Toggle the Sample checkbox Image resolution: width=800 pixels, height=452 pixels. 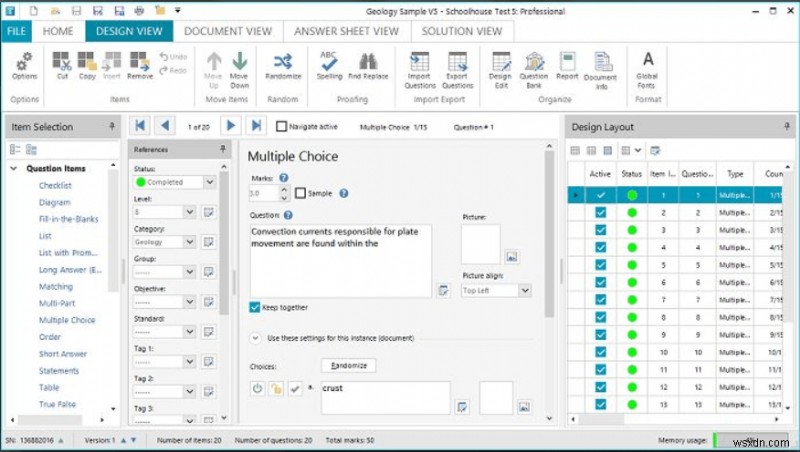click(301, 193)
